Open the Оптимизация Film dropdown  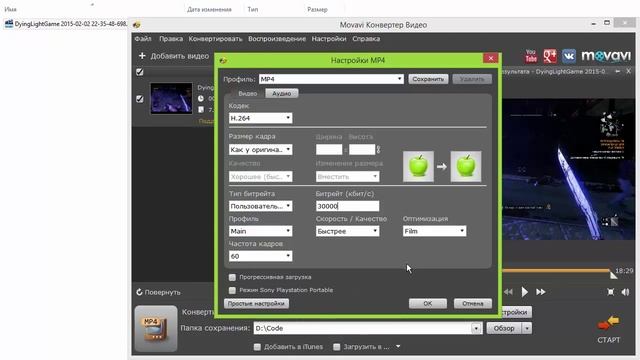434,231
